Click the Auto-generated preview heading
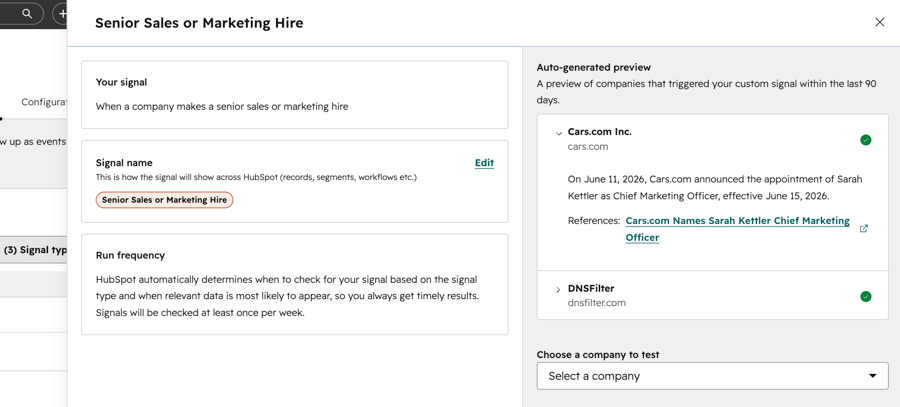The width and height of the screenshot is (900, 407). pyautogui.click(x=593, y=67)
